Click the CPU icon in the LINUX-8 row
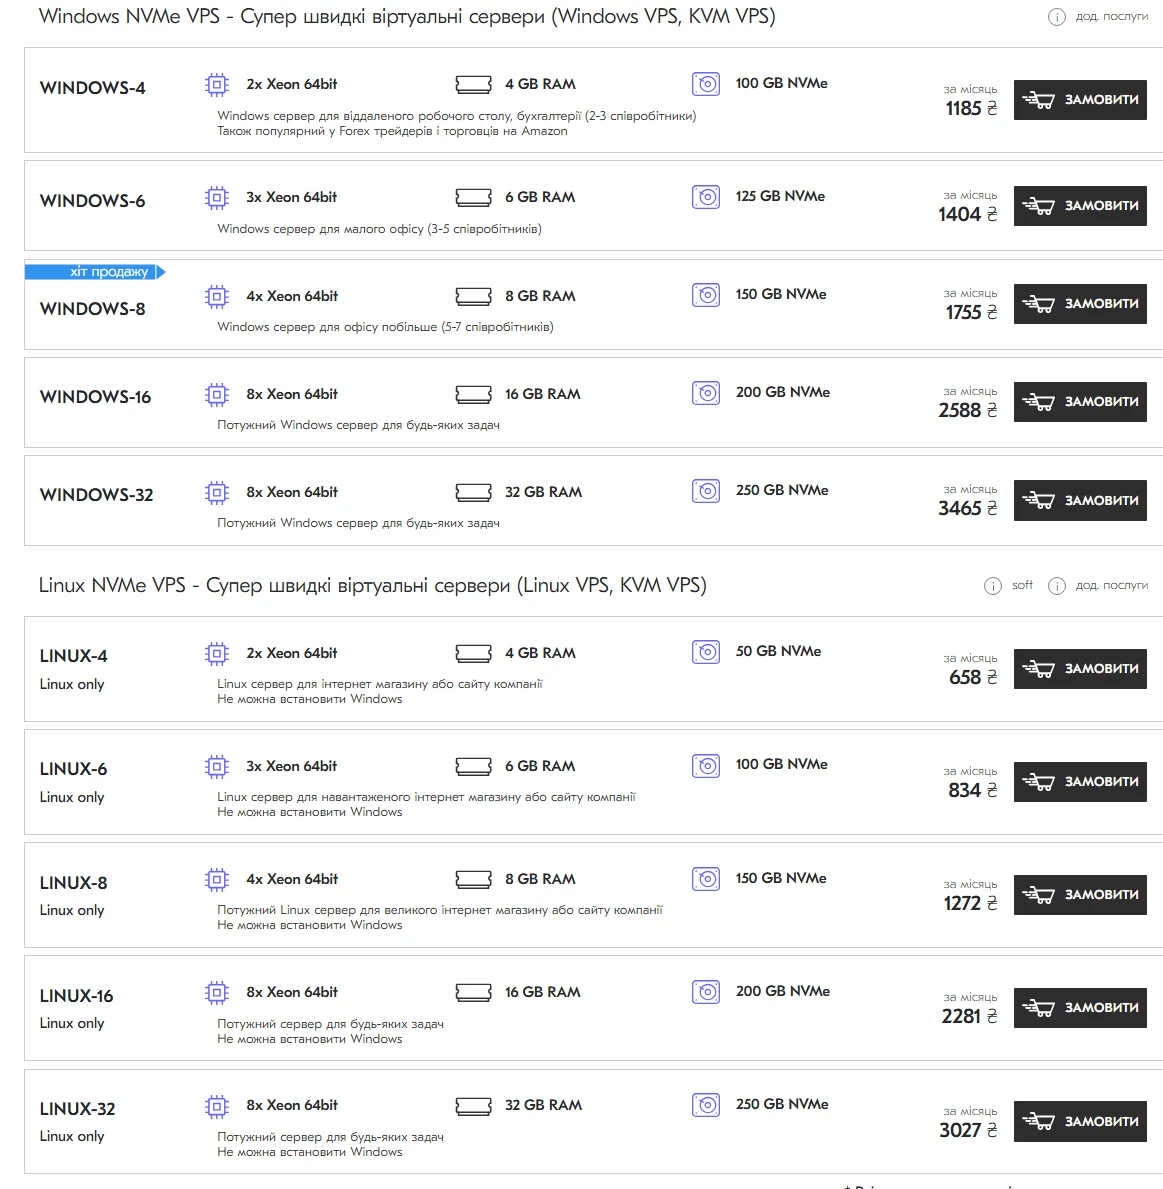The image size is (1163, 1189). [217, 880]
